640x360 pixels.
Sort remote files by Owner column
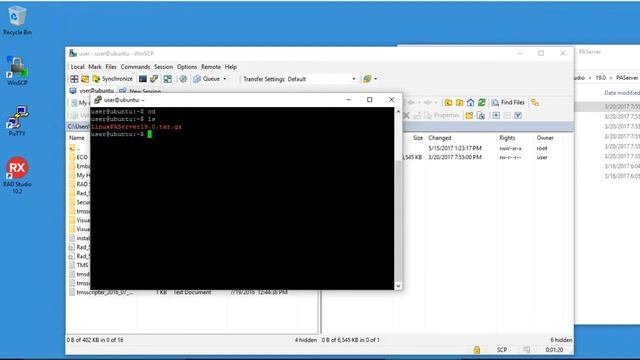tap(545, 138)
